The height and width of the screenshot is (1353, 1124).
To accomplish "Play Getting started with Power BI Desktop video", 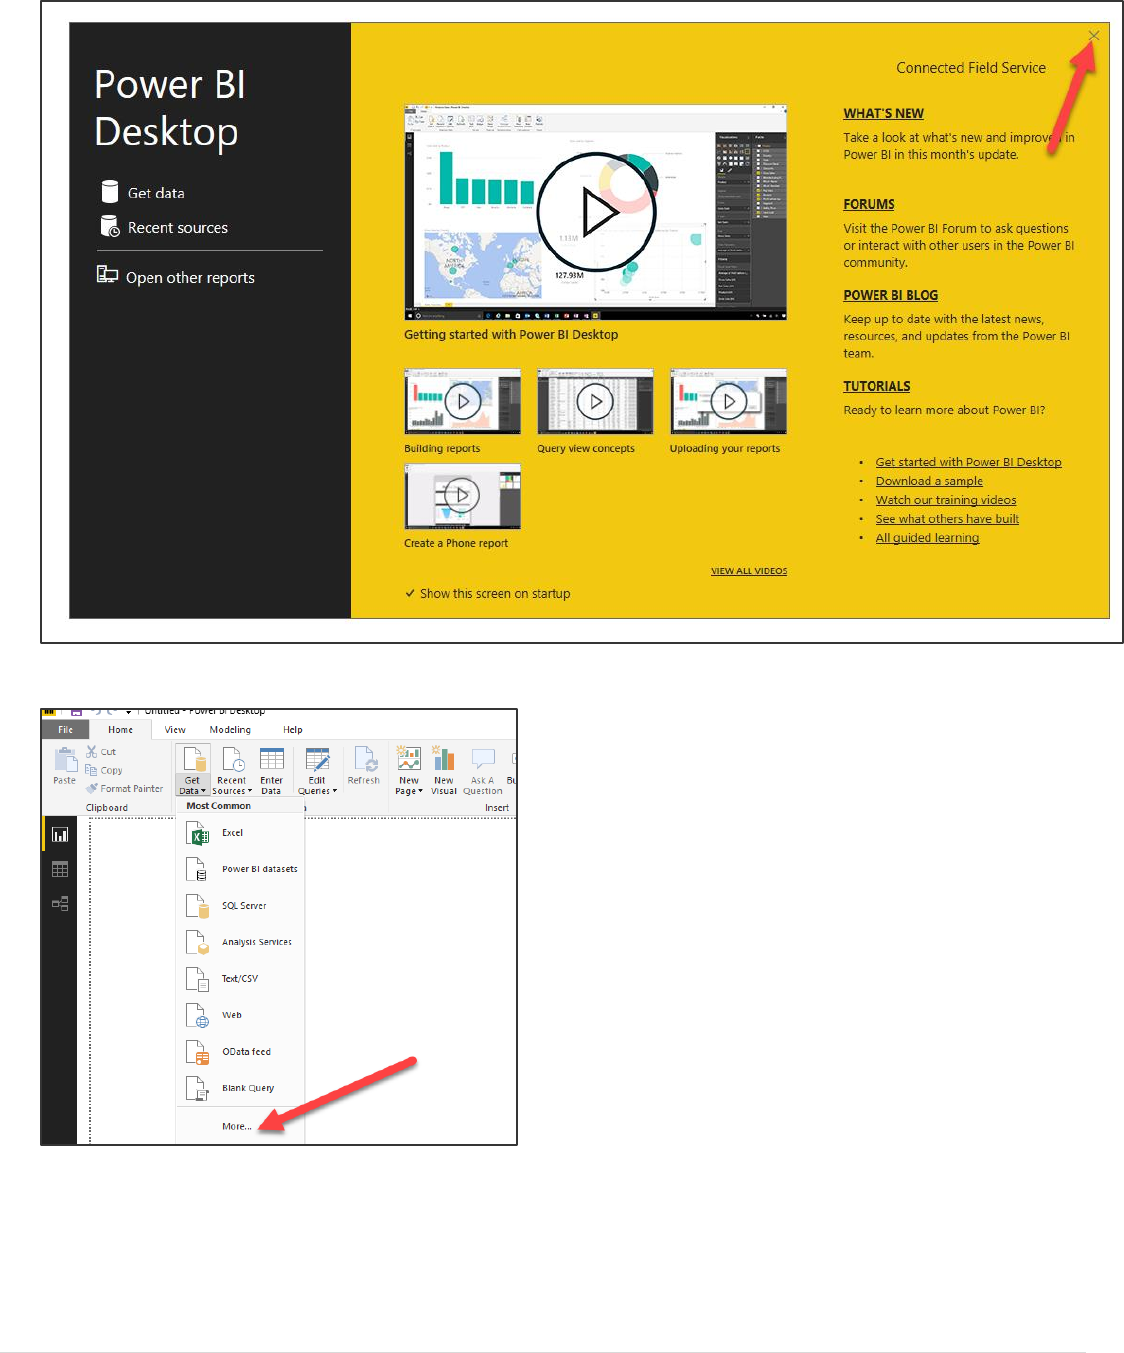I will click(596, 212).
